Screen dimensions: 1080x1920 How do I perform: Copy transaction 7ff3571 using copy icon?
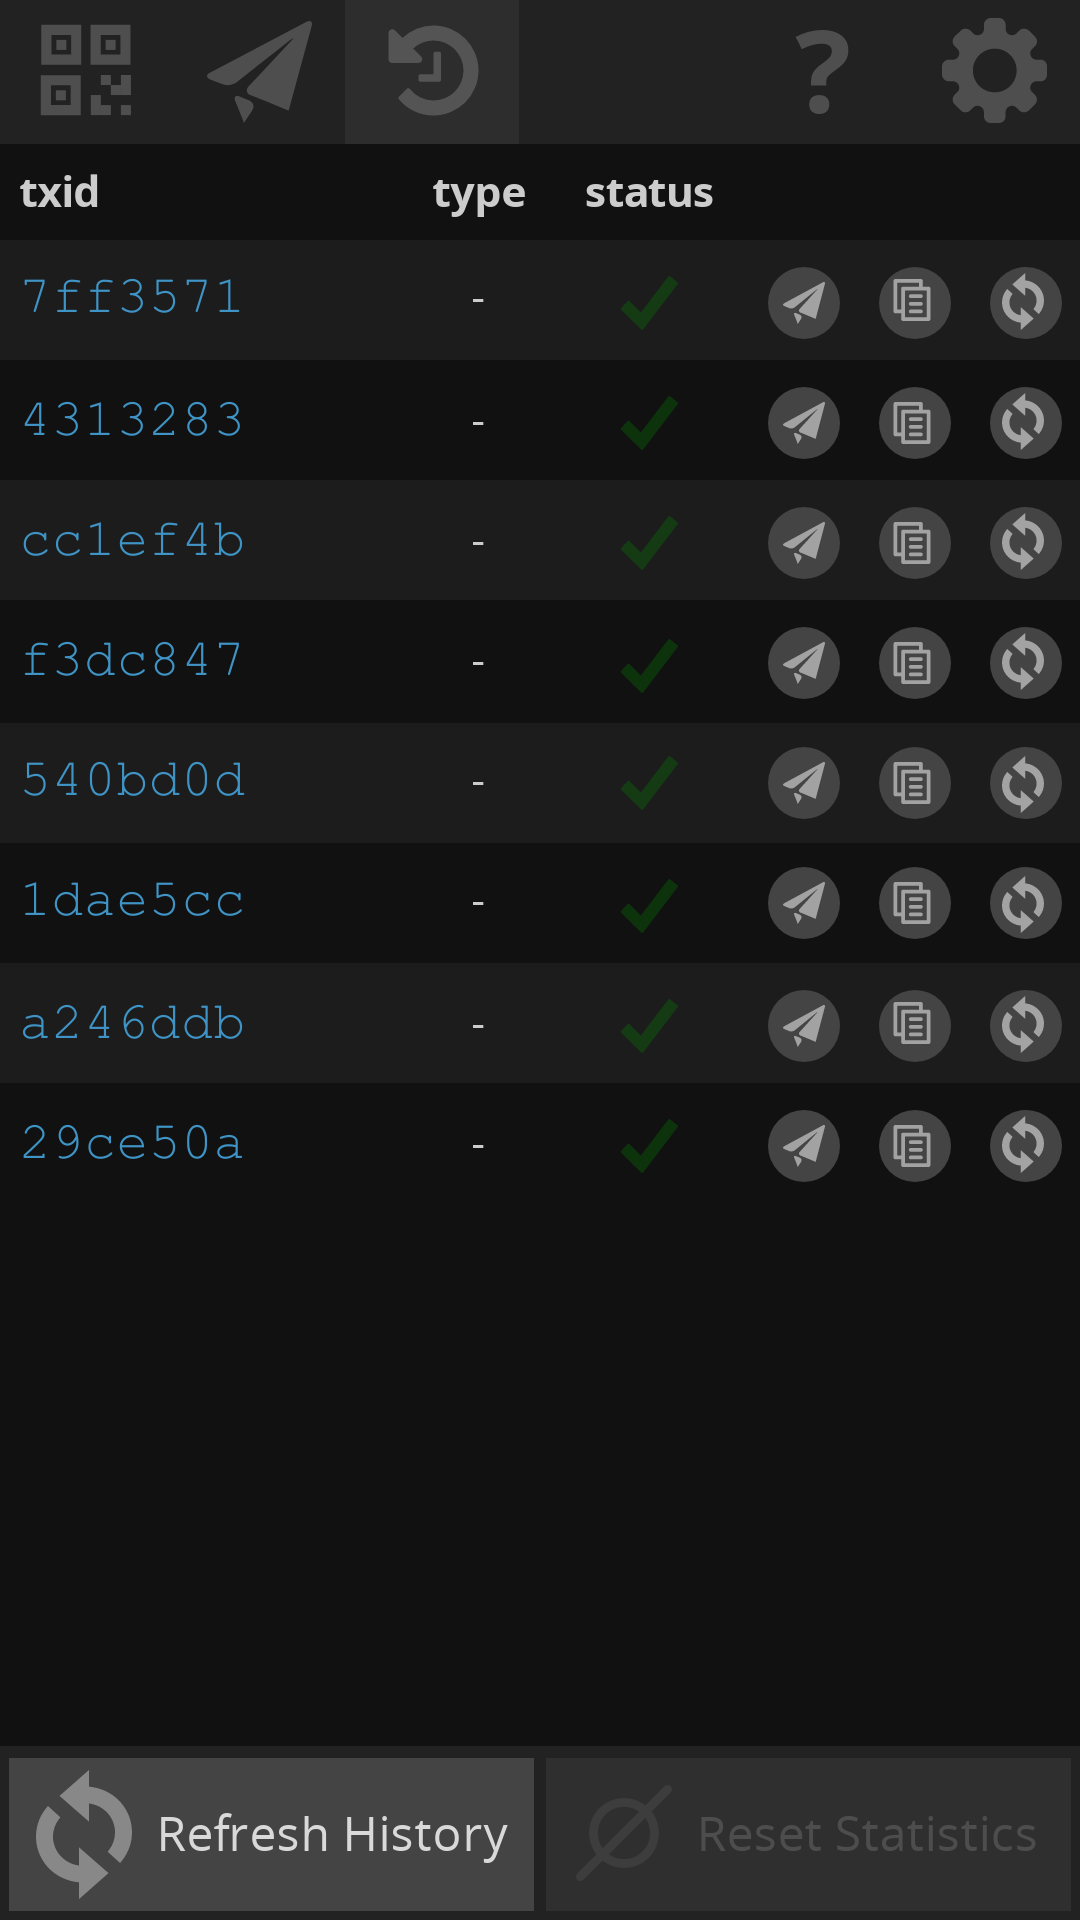(x=914, y=302)
